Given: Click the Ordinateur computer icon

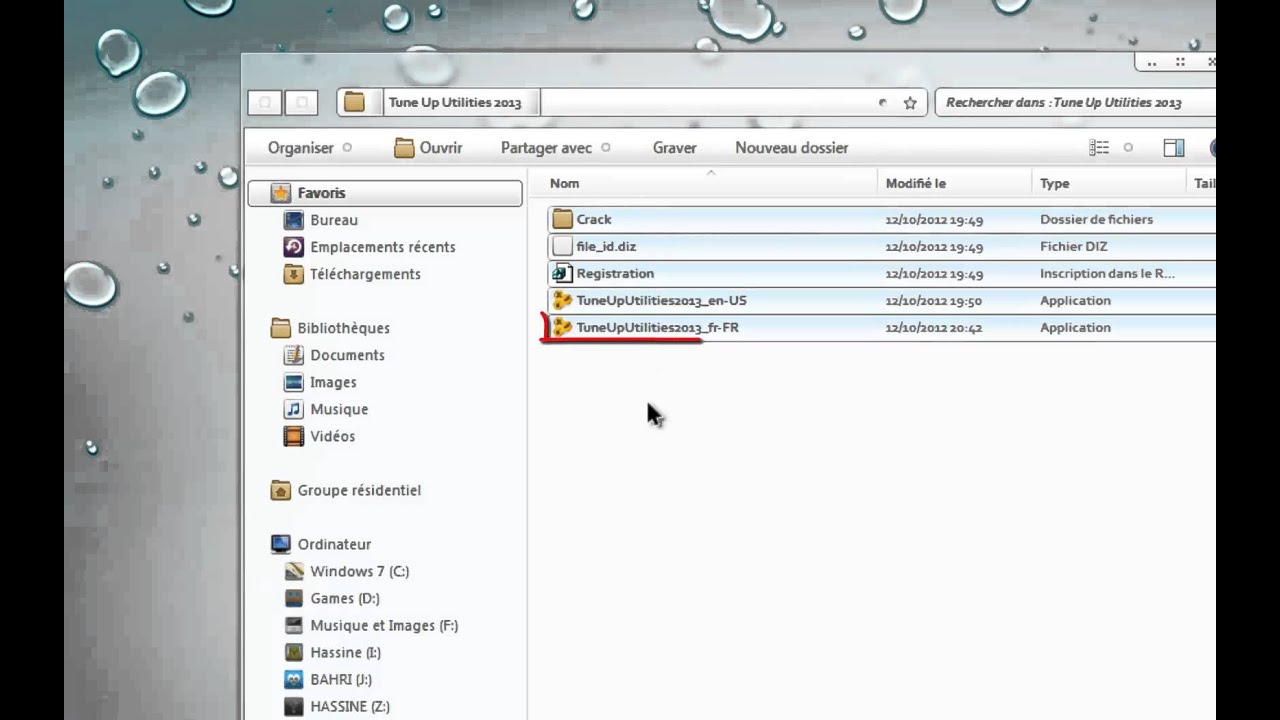Looking at the screenshot, I should tap(281, 544).
